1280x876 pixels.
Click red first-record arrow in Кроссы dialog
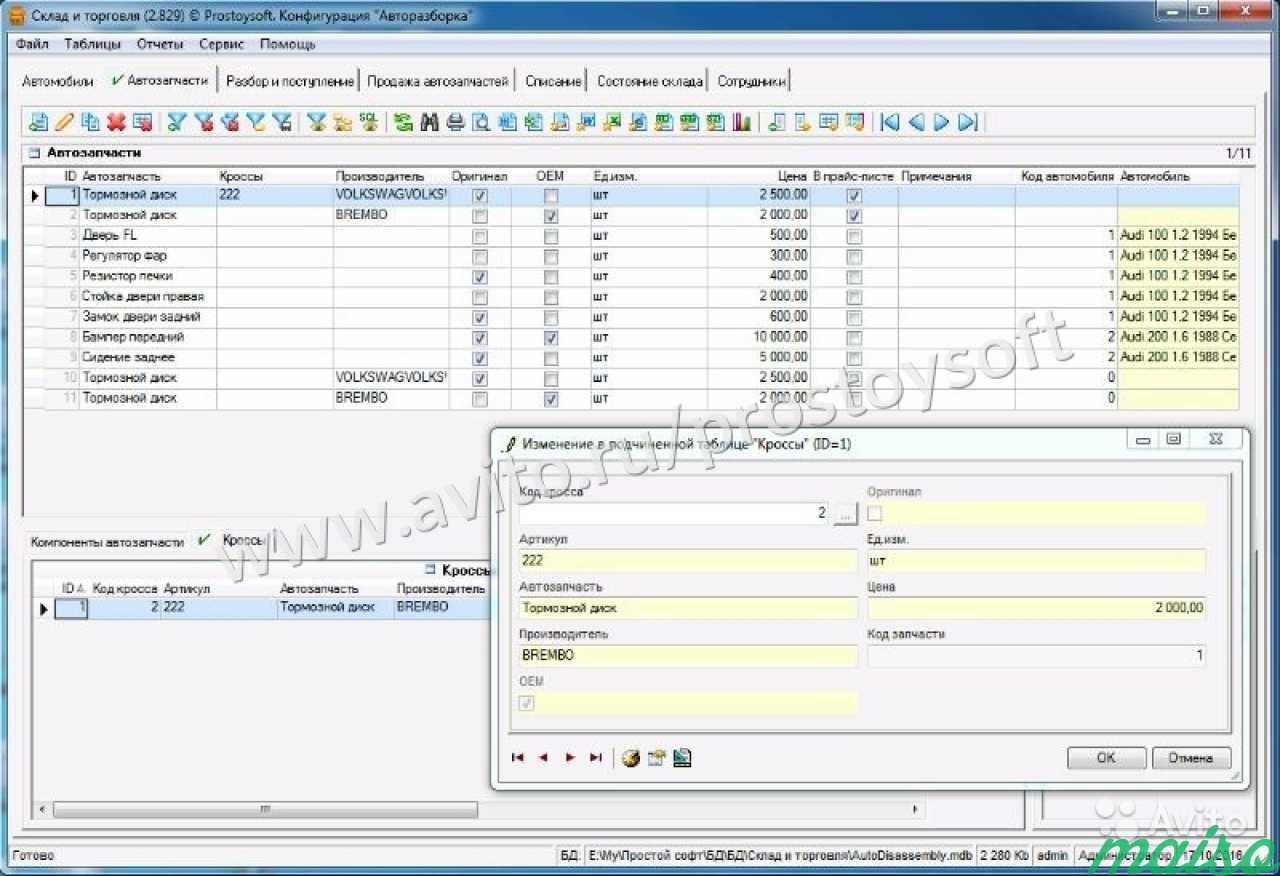pyautogui.click(x=518, y=758)
